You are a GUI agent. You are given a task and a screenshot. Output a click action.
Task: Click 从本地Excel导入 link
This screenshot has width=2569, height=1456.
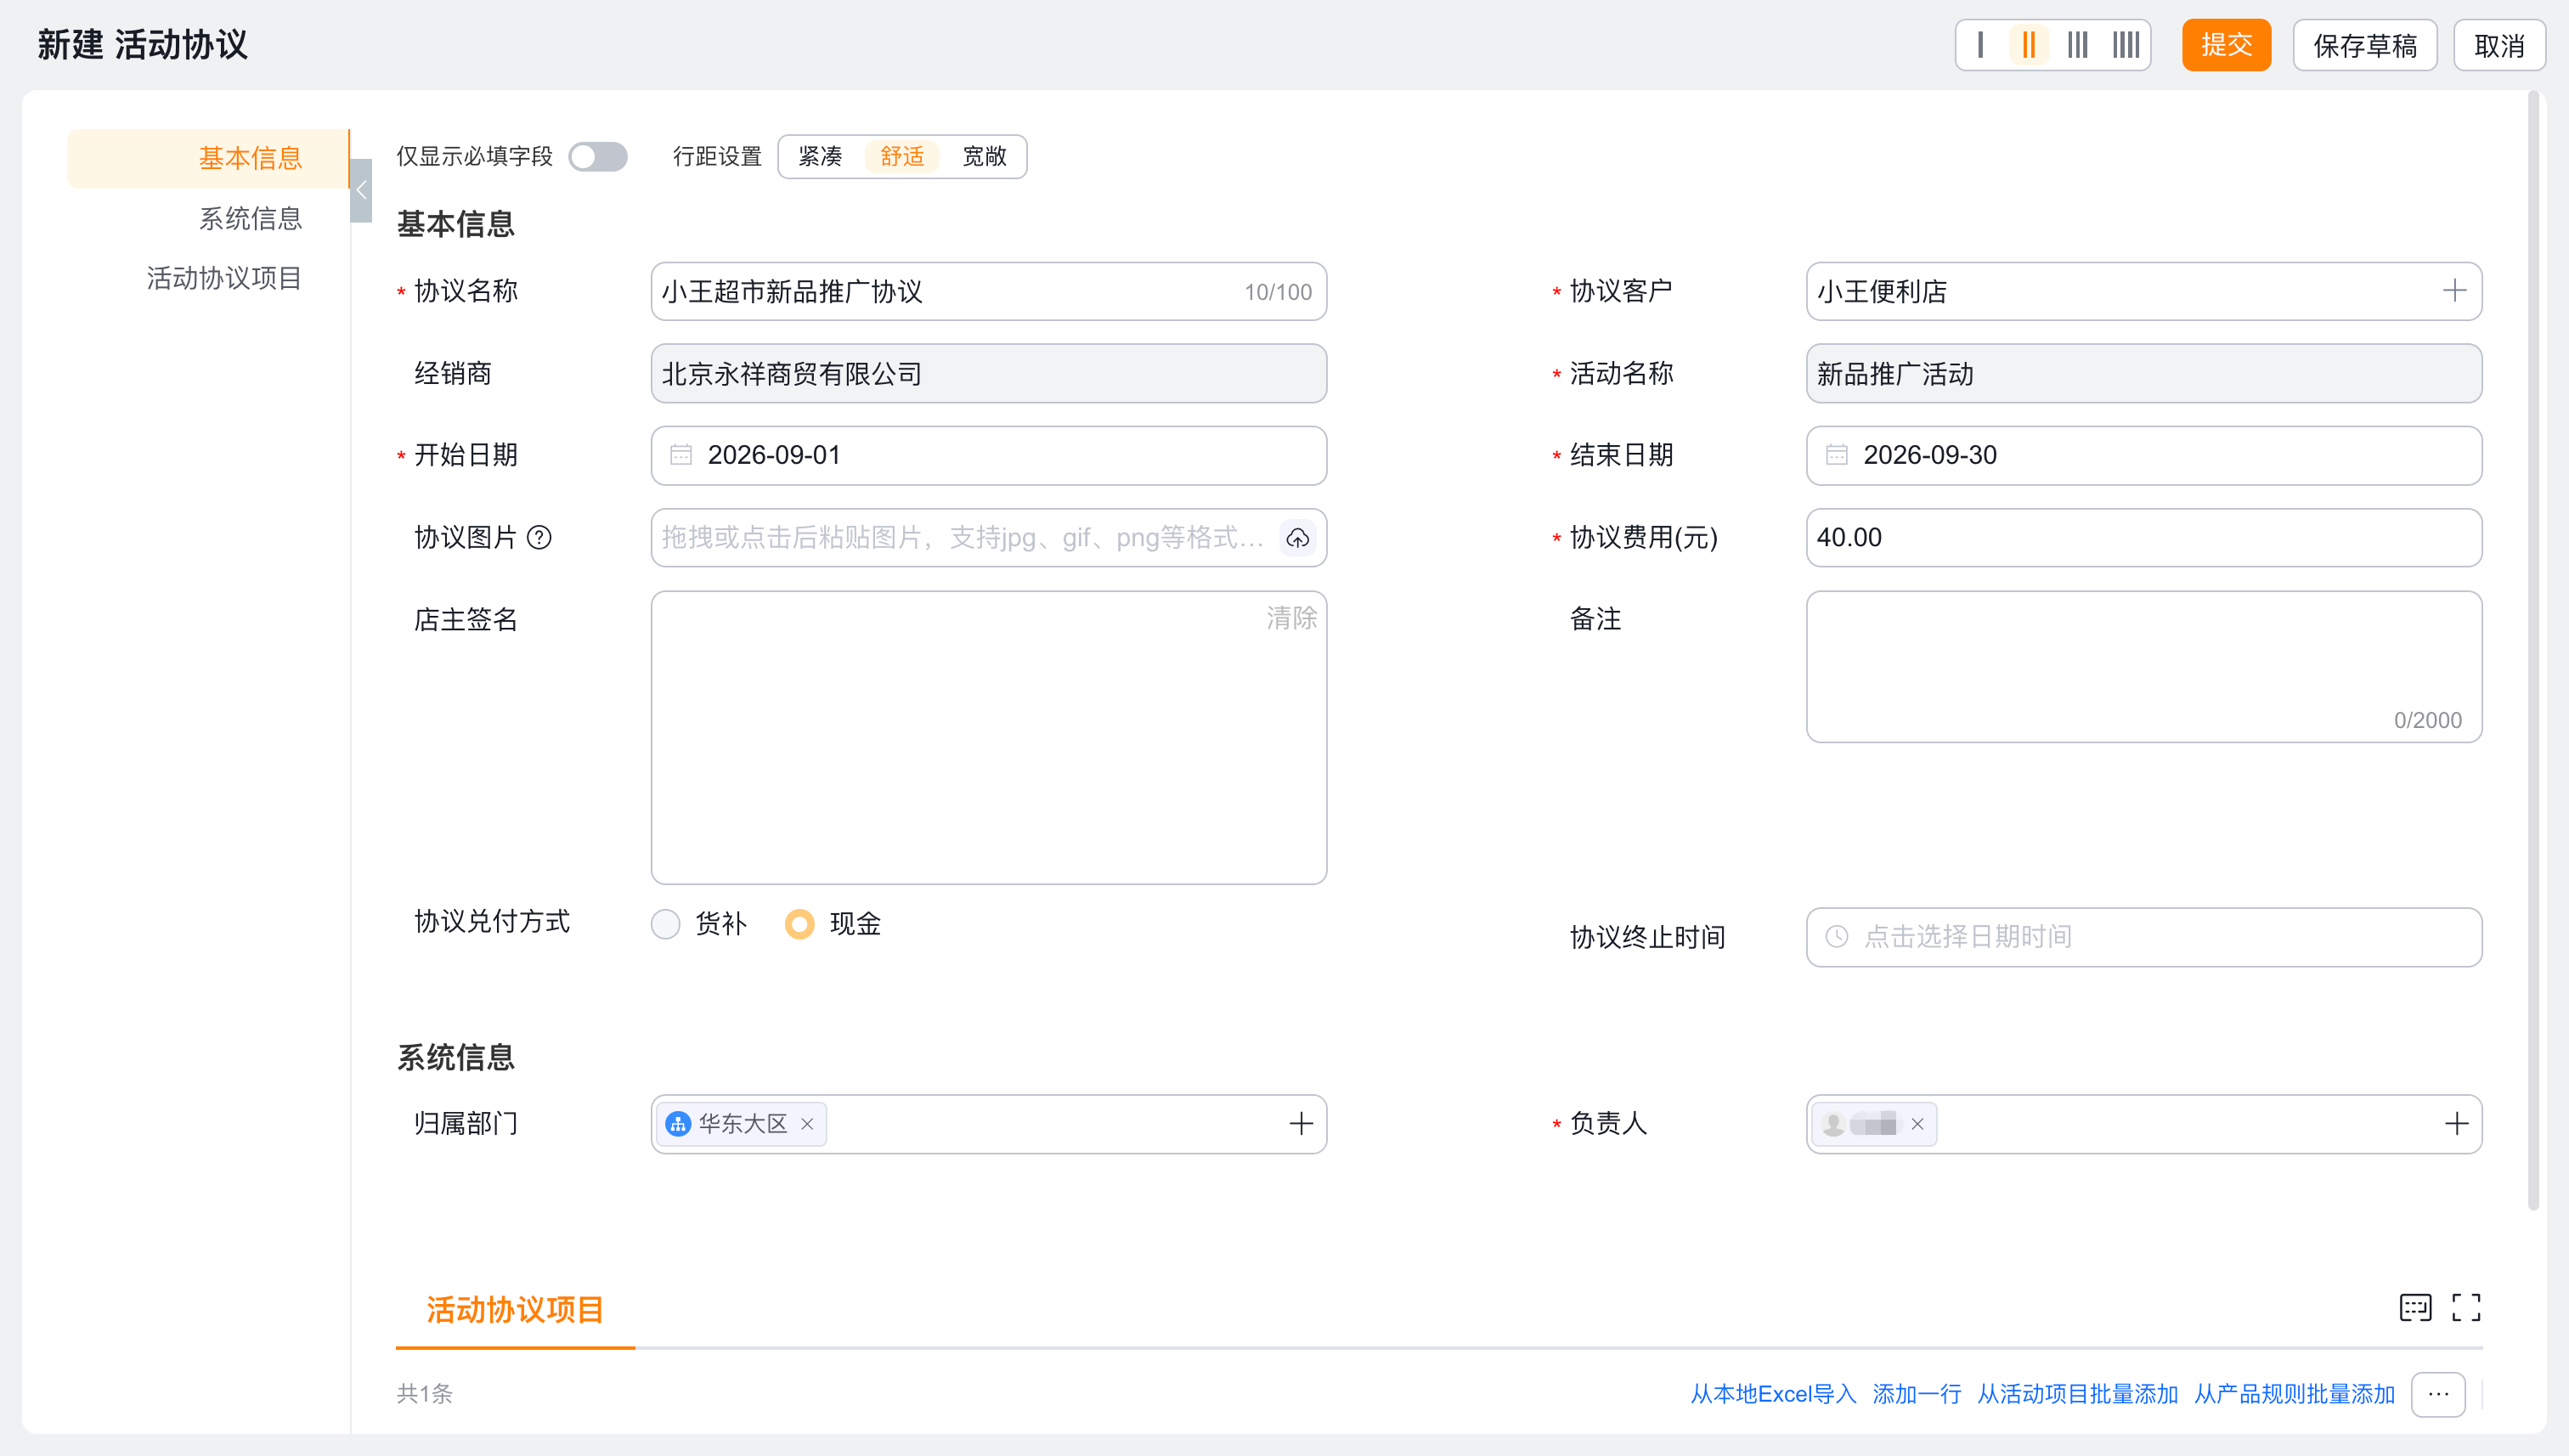click(x=1773, y=1394)
